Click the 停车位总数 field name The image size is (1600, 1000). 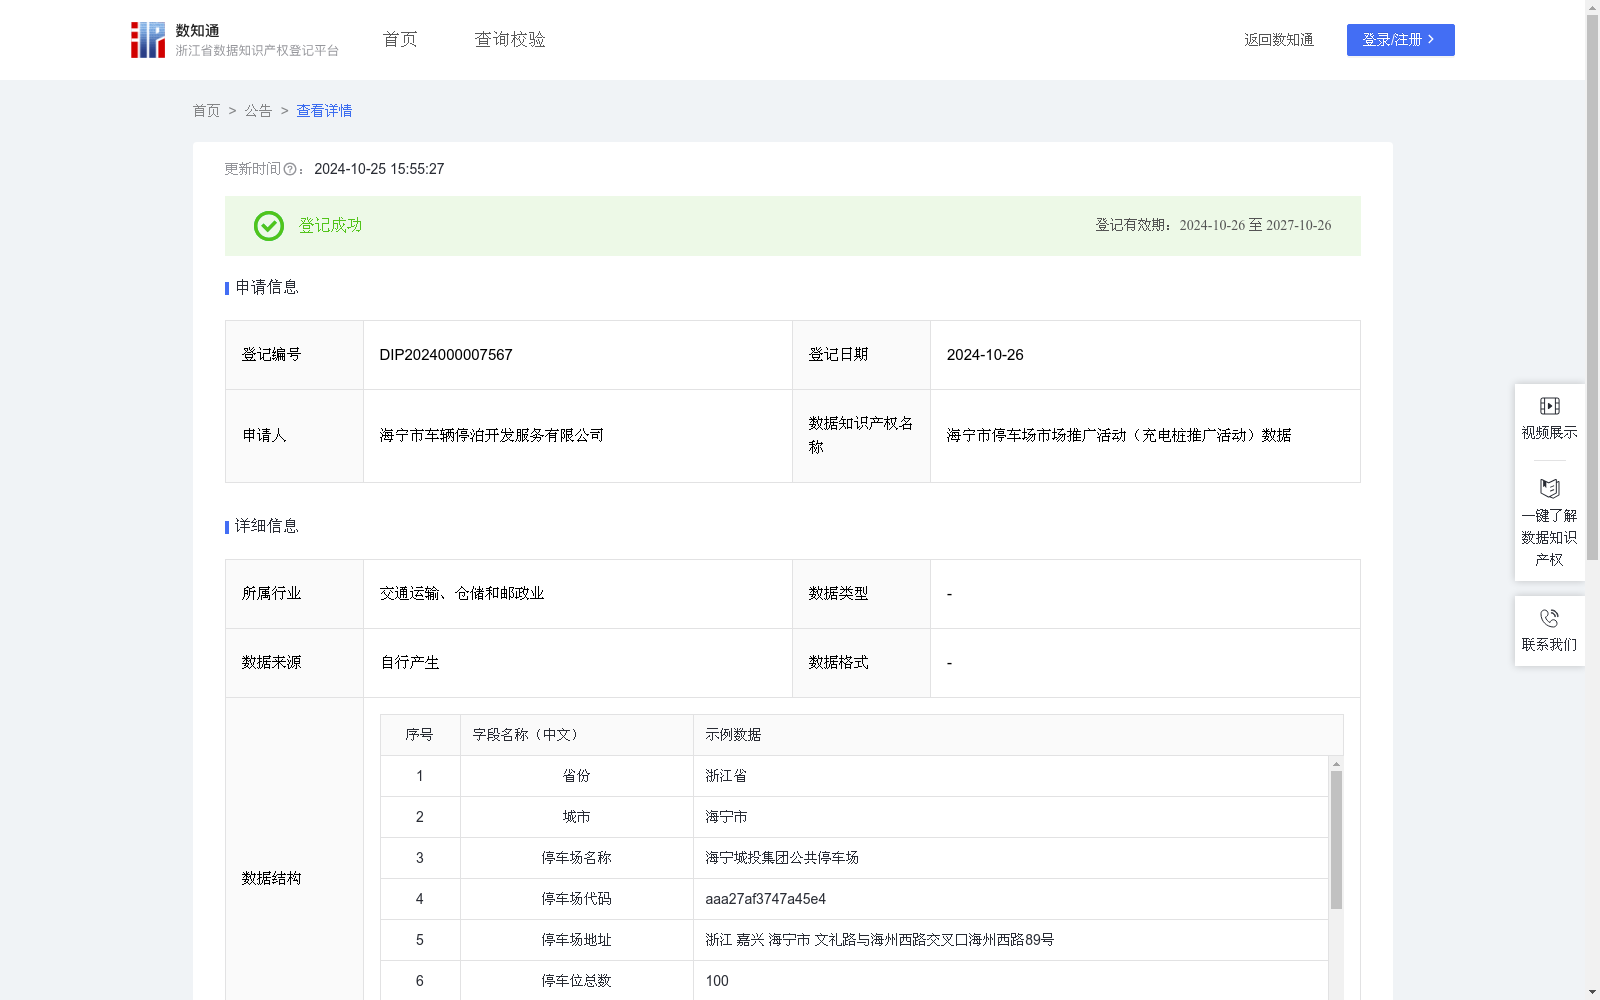576,981
